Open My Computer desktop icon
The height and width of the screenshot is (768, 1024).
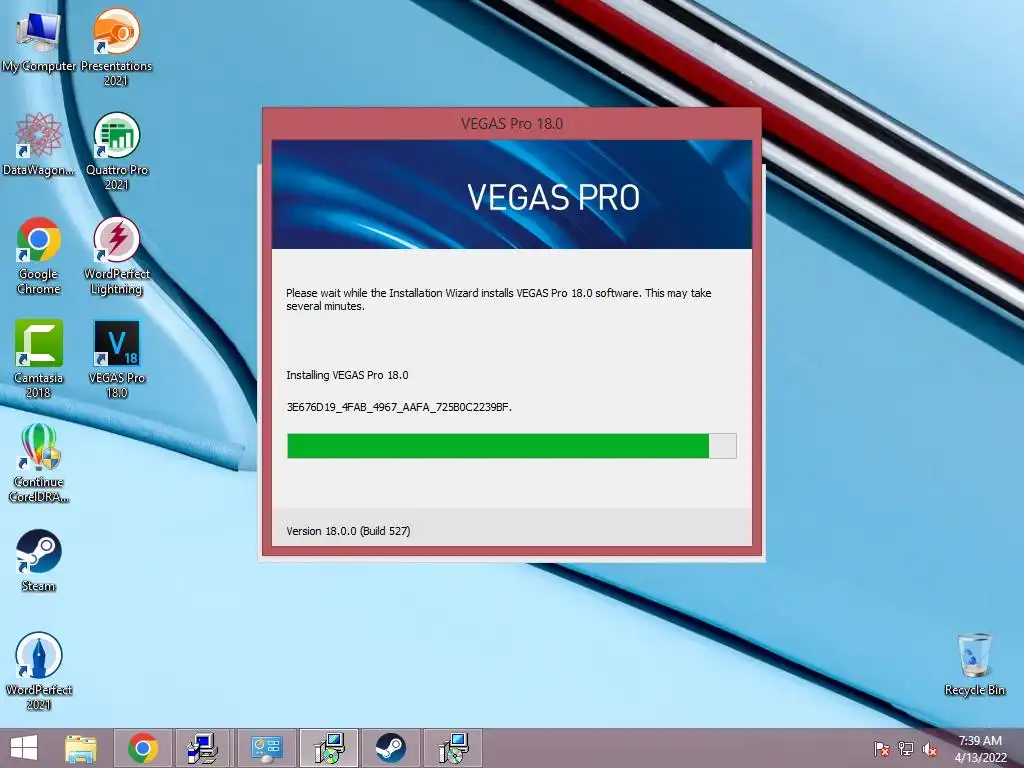coord(38,40)
